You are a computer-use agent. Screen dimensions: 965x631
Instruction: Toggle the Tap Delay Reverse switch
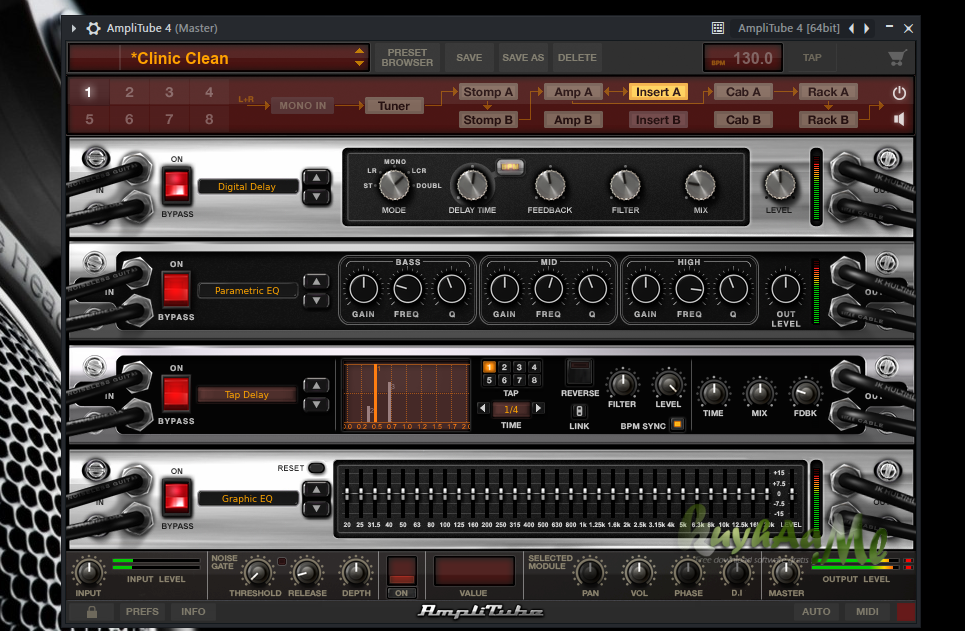(579, 371)
